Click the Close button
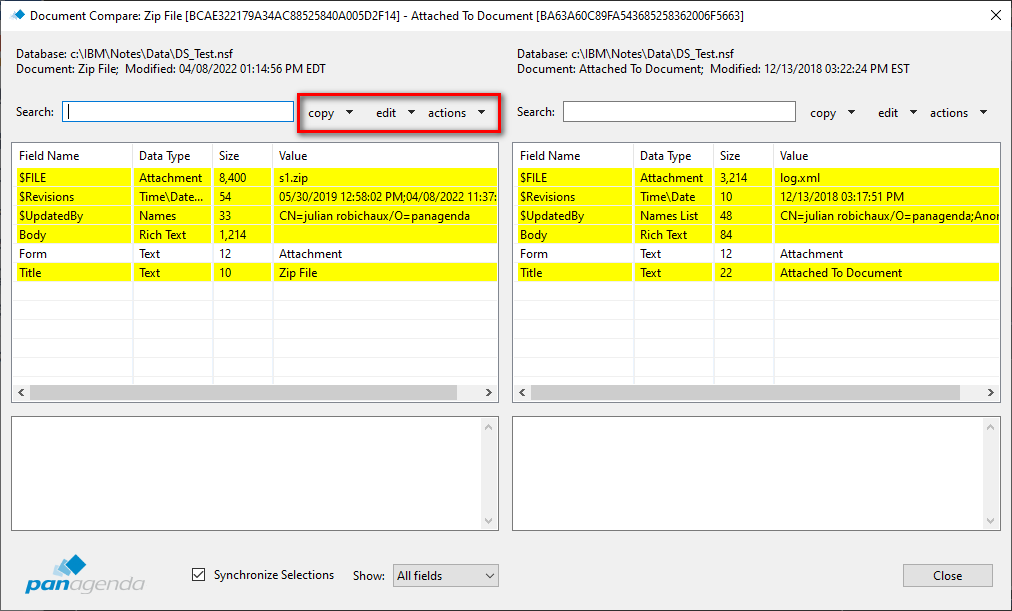This screenshot has height=611, width=1012. [947, 575]
